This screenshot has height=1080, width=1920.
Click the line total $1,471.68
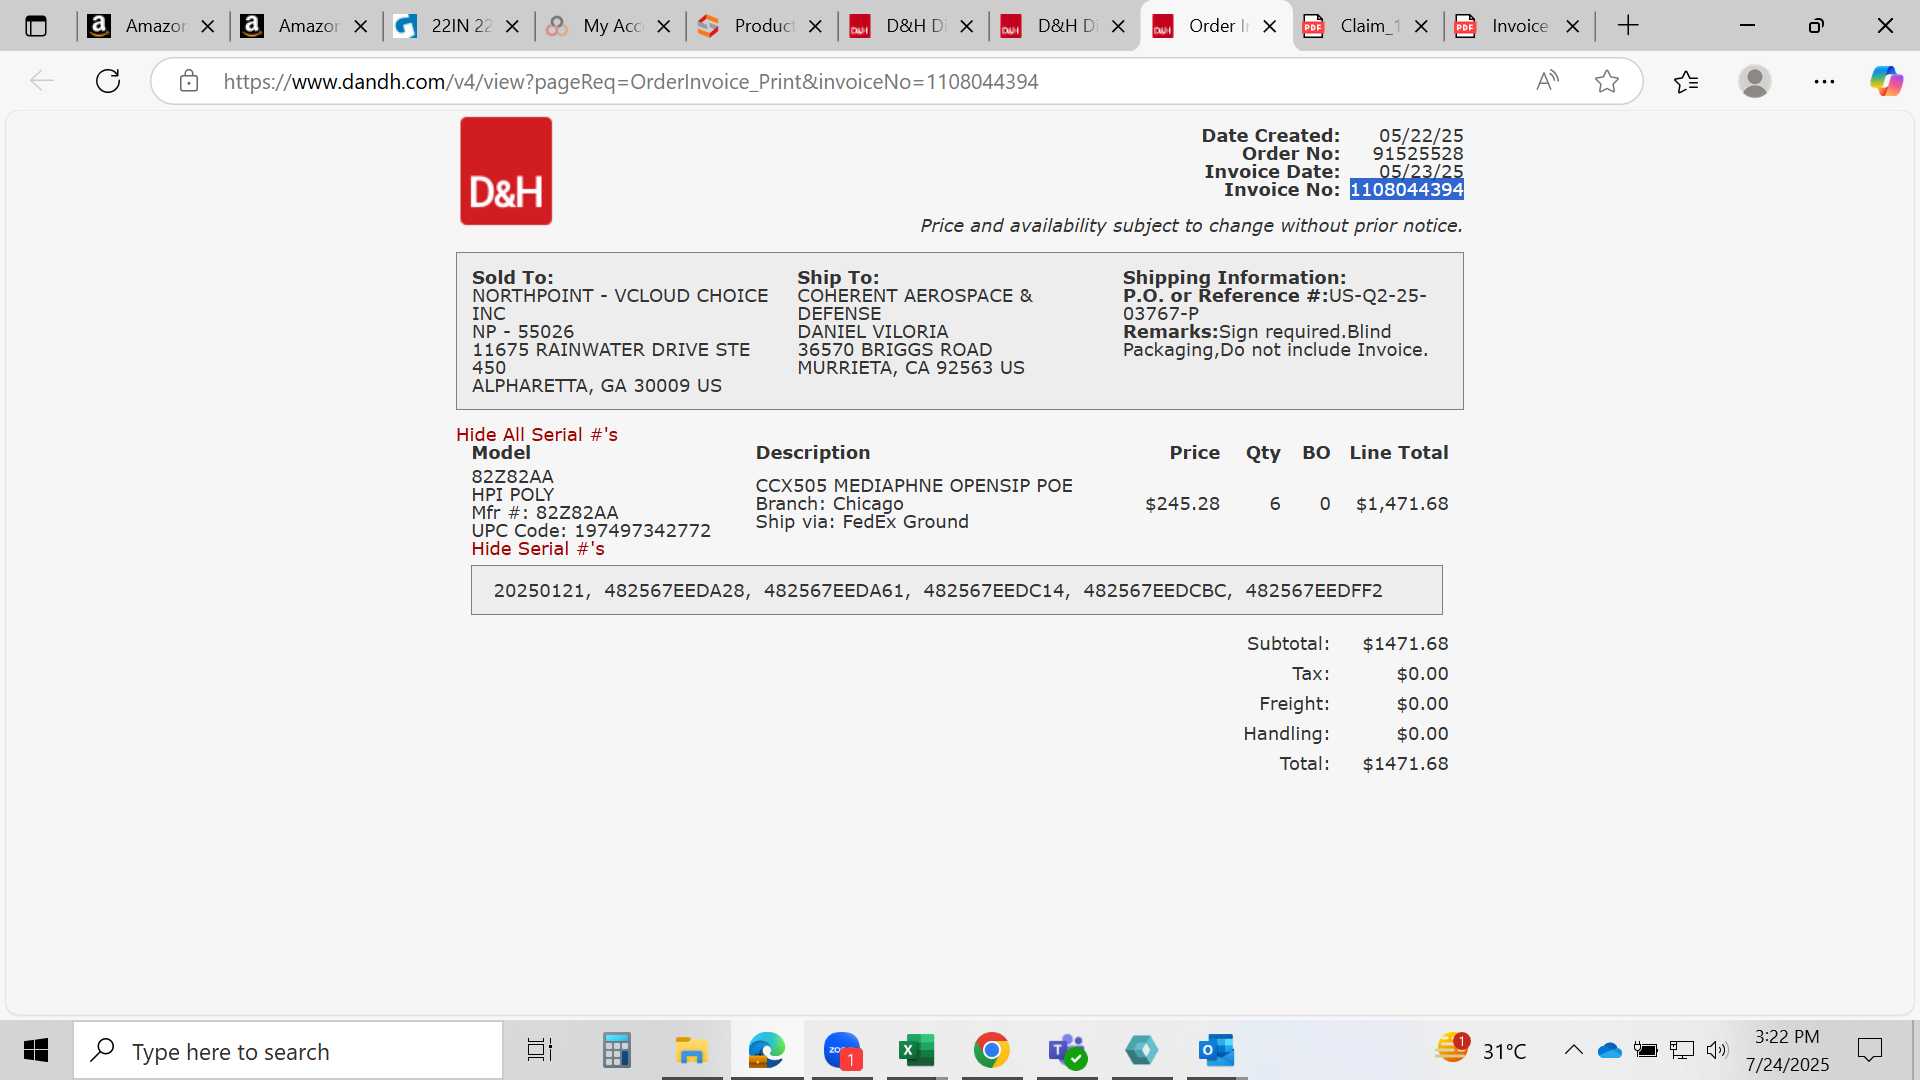[x=1402, y=504]
